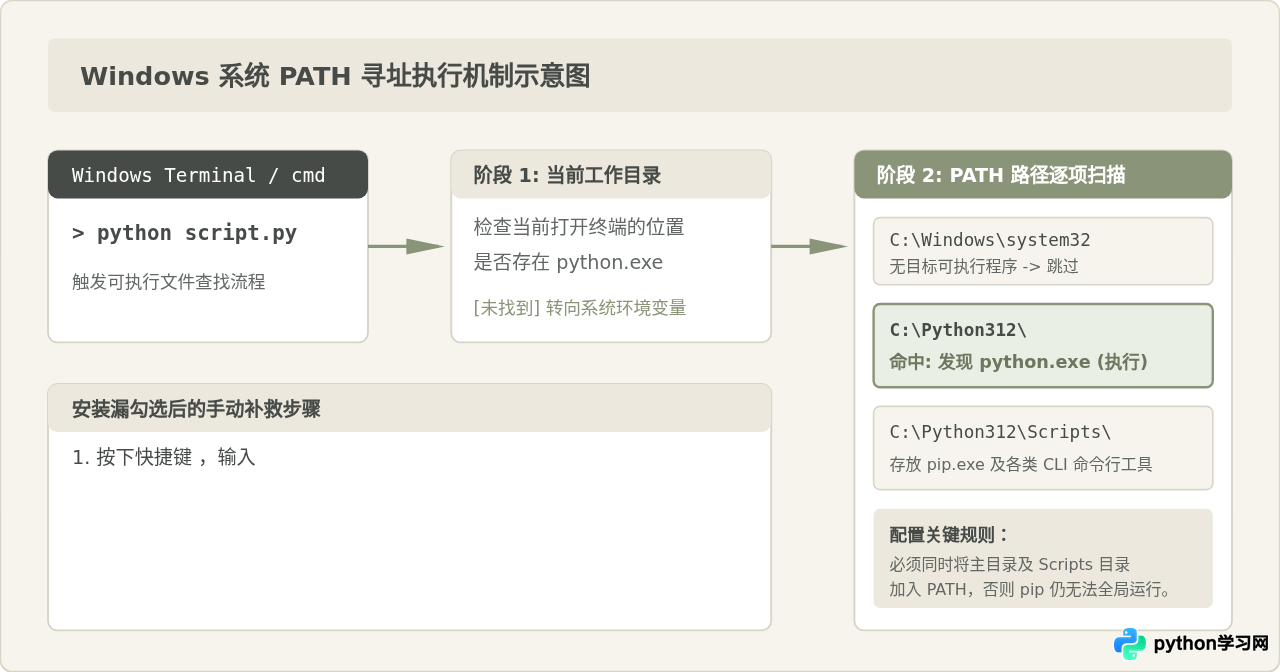Select the header 阶段 1: 当前工作目录
The width and height of the screenshot is (1280, 672).
[x=611, y=175]
